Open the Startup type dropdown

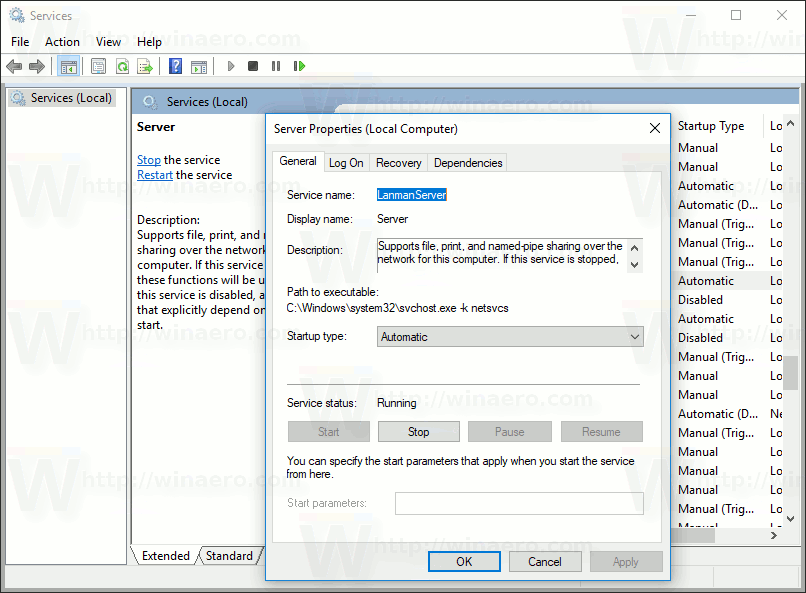pyautogui.click(x=635, y=337)
